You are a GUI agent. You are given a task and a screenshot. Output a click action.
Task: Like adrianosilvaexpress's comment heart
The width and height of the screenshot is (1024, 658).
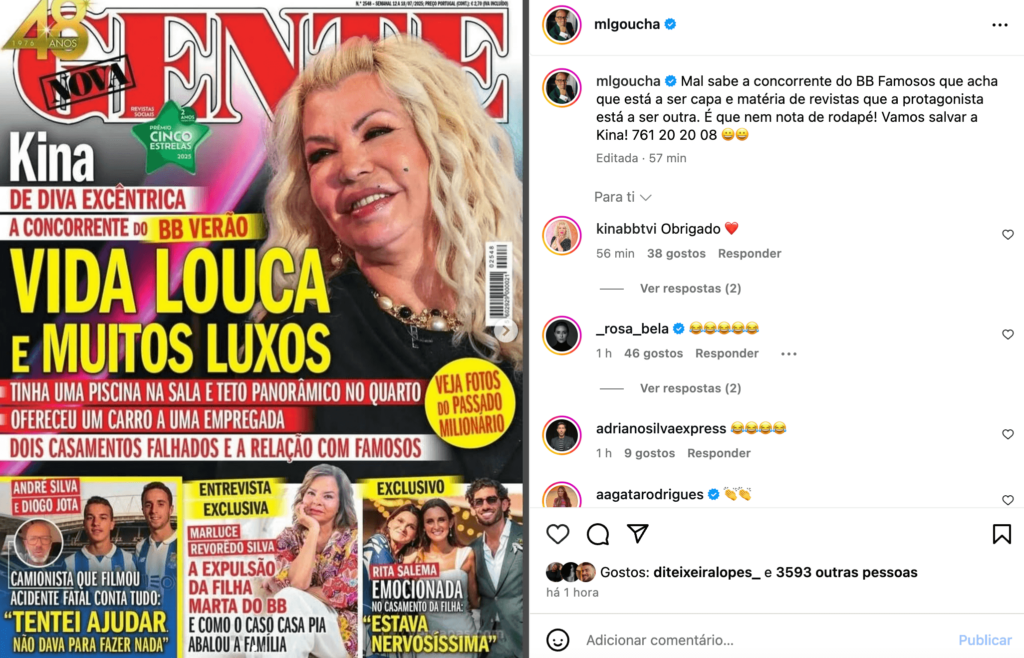point(1008,434)
